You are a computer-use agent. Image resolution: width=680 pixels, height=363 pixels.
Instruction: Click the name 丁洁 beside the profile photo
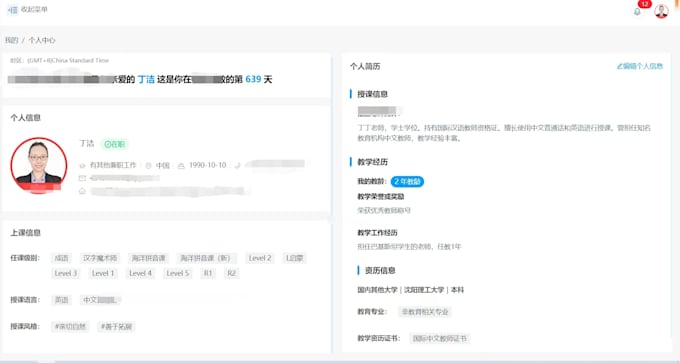click(87, 144)
